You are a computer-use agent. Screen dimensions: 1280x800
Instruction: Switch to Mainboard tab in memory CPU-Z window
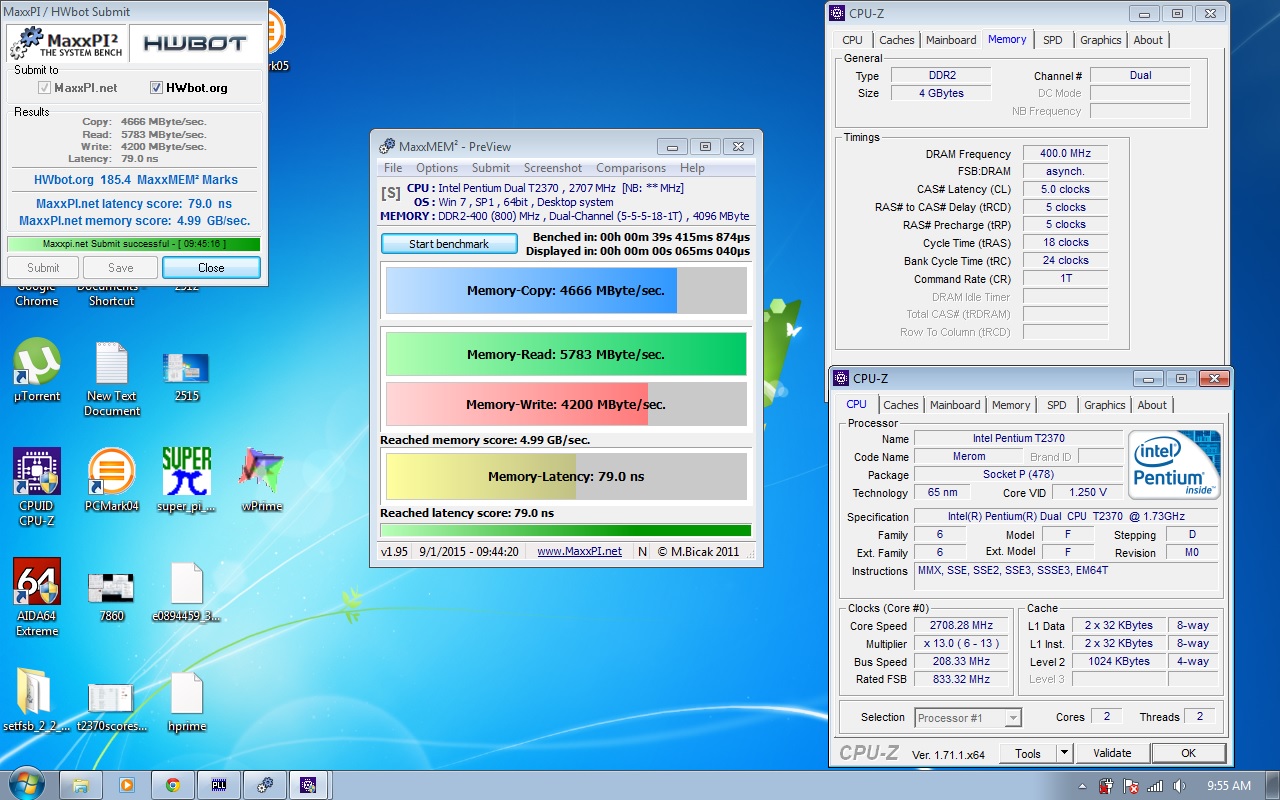click(x=951, y=40)
